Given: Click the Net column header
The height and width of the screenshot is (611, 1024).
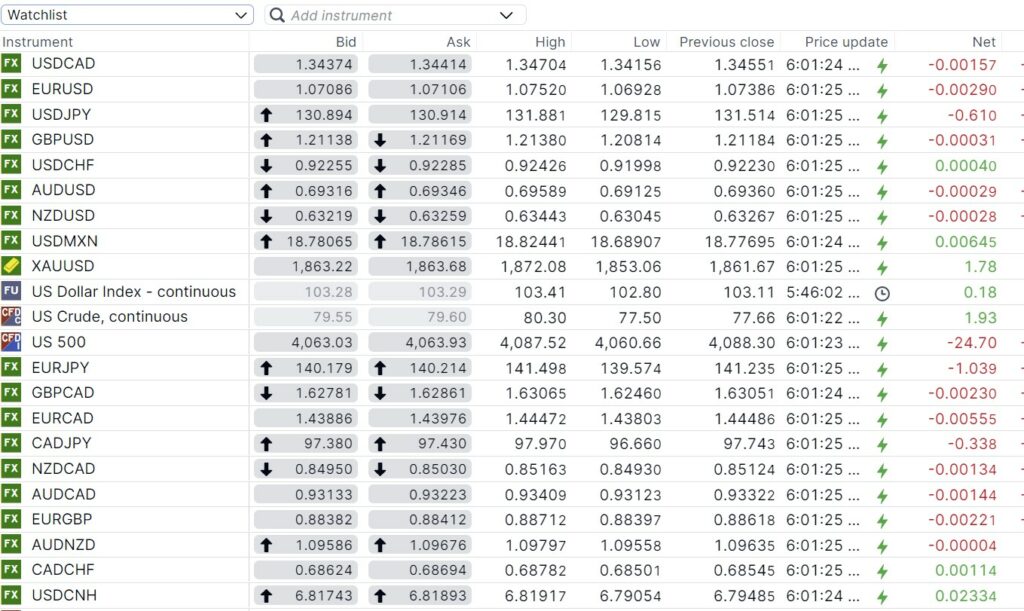Looking at the screenshot, I should [983, 42].
